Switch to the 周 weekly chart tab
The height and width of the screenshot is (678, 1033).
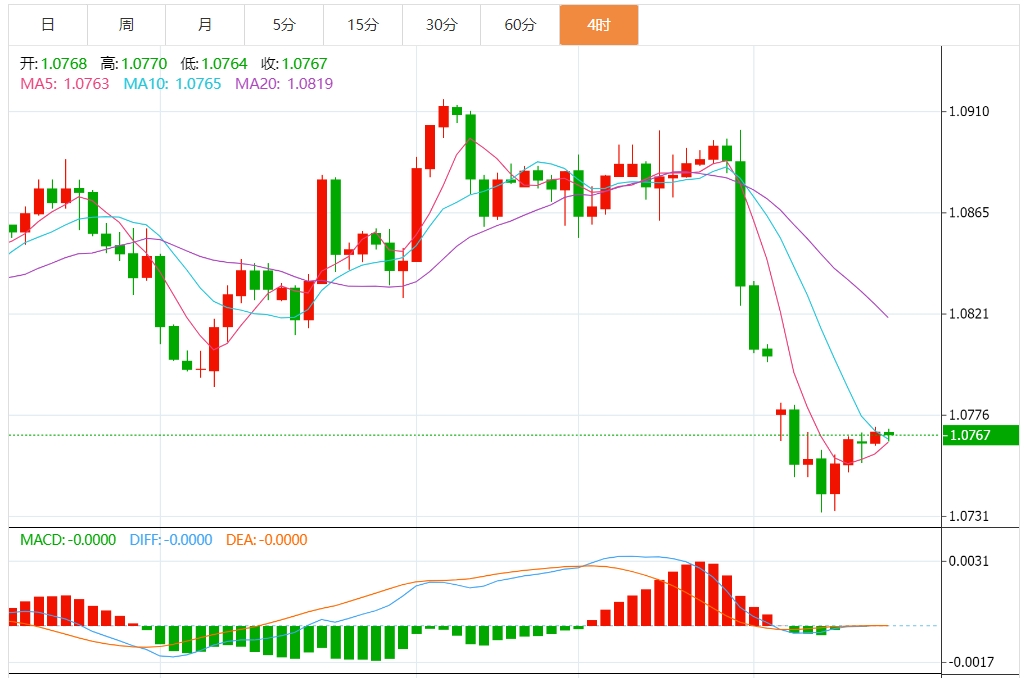coord(126,25)
